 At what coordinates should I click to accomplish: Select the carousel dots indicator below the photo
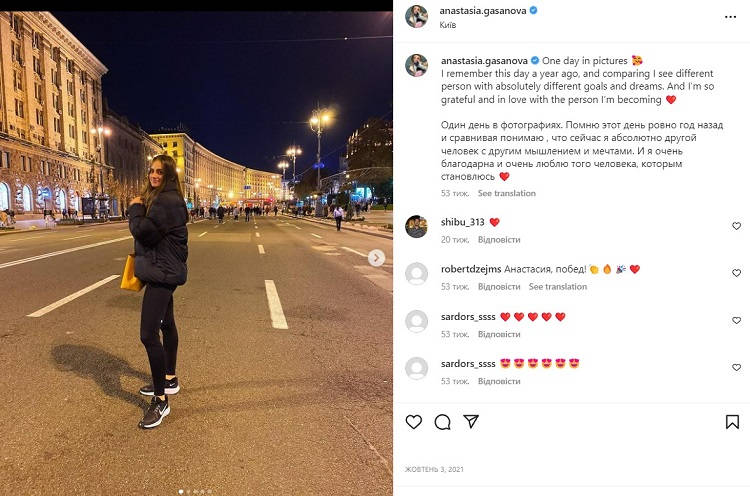(x=195, y=491)
